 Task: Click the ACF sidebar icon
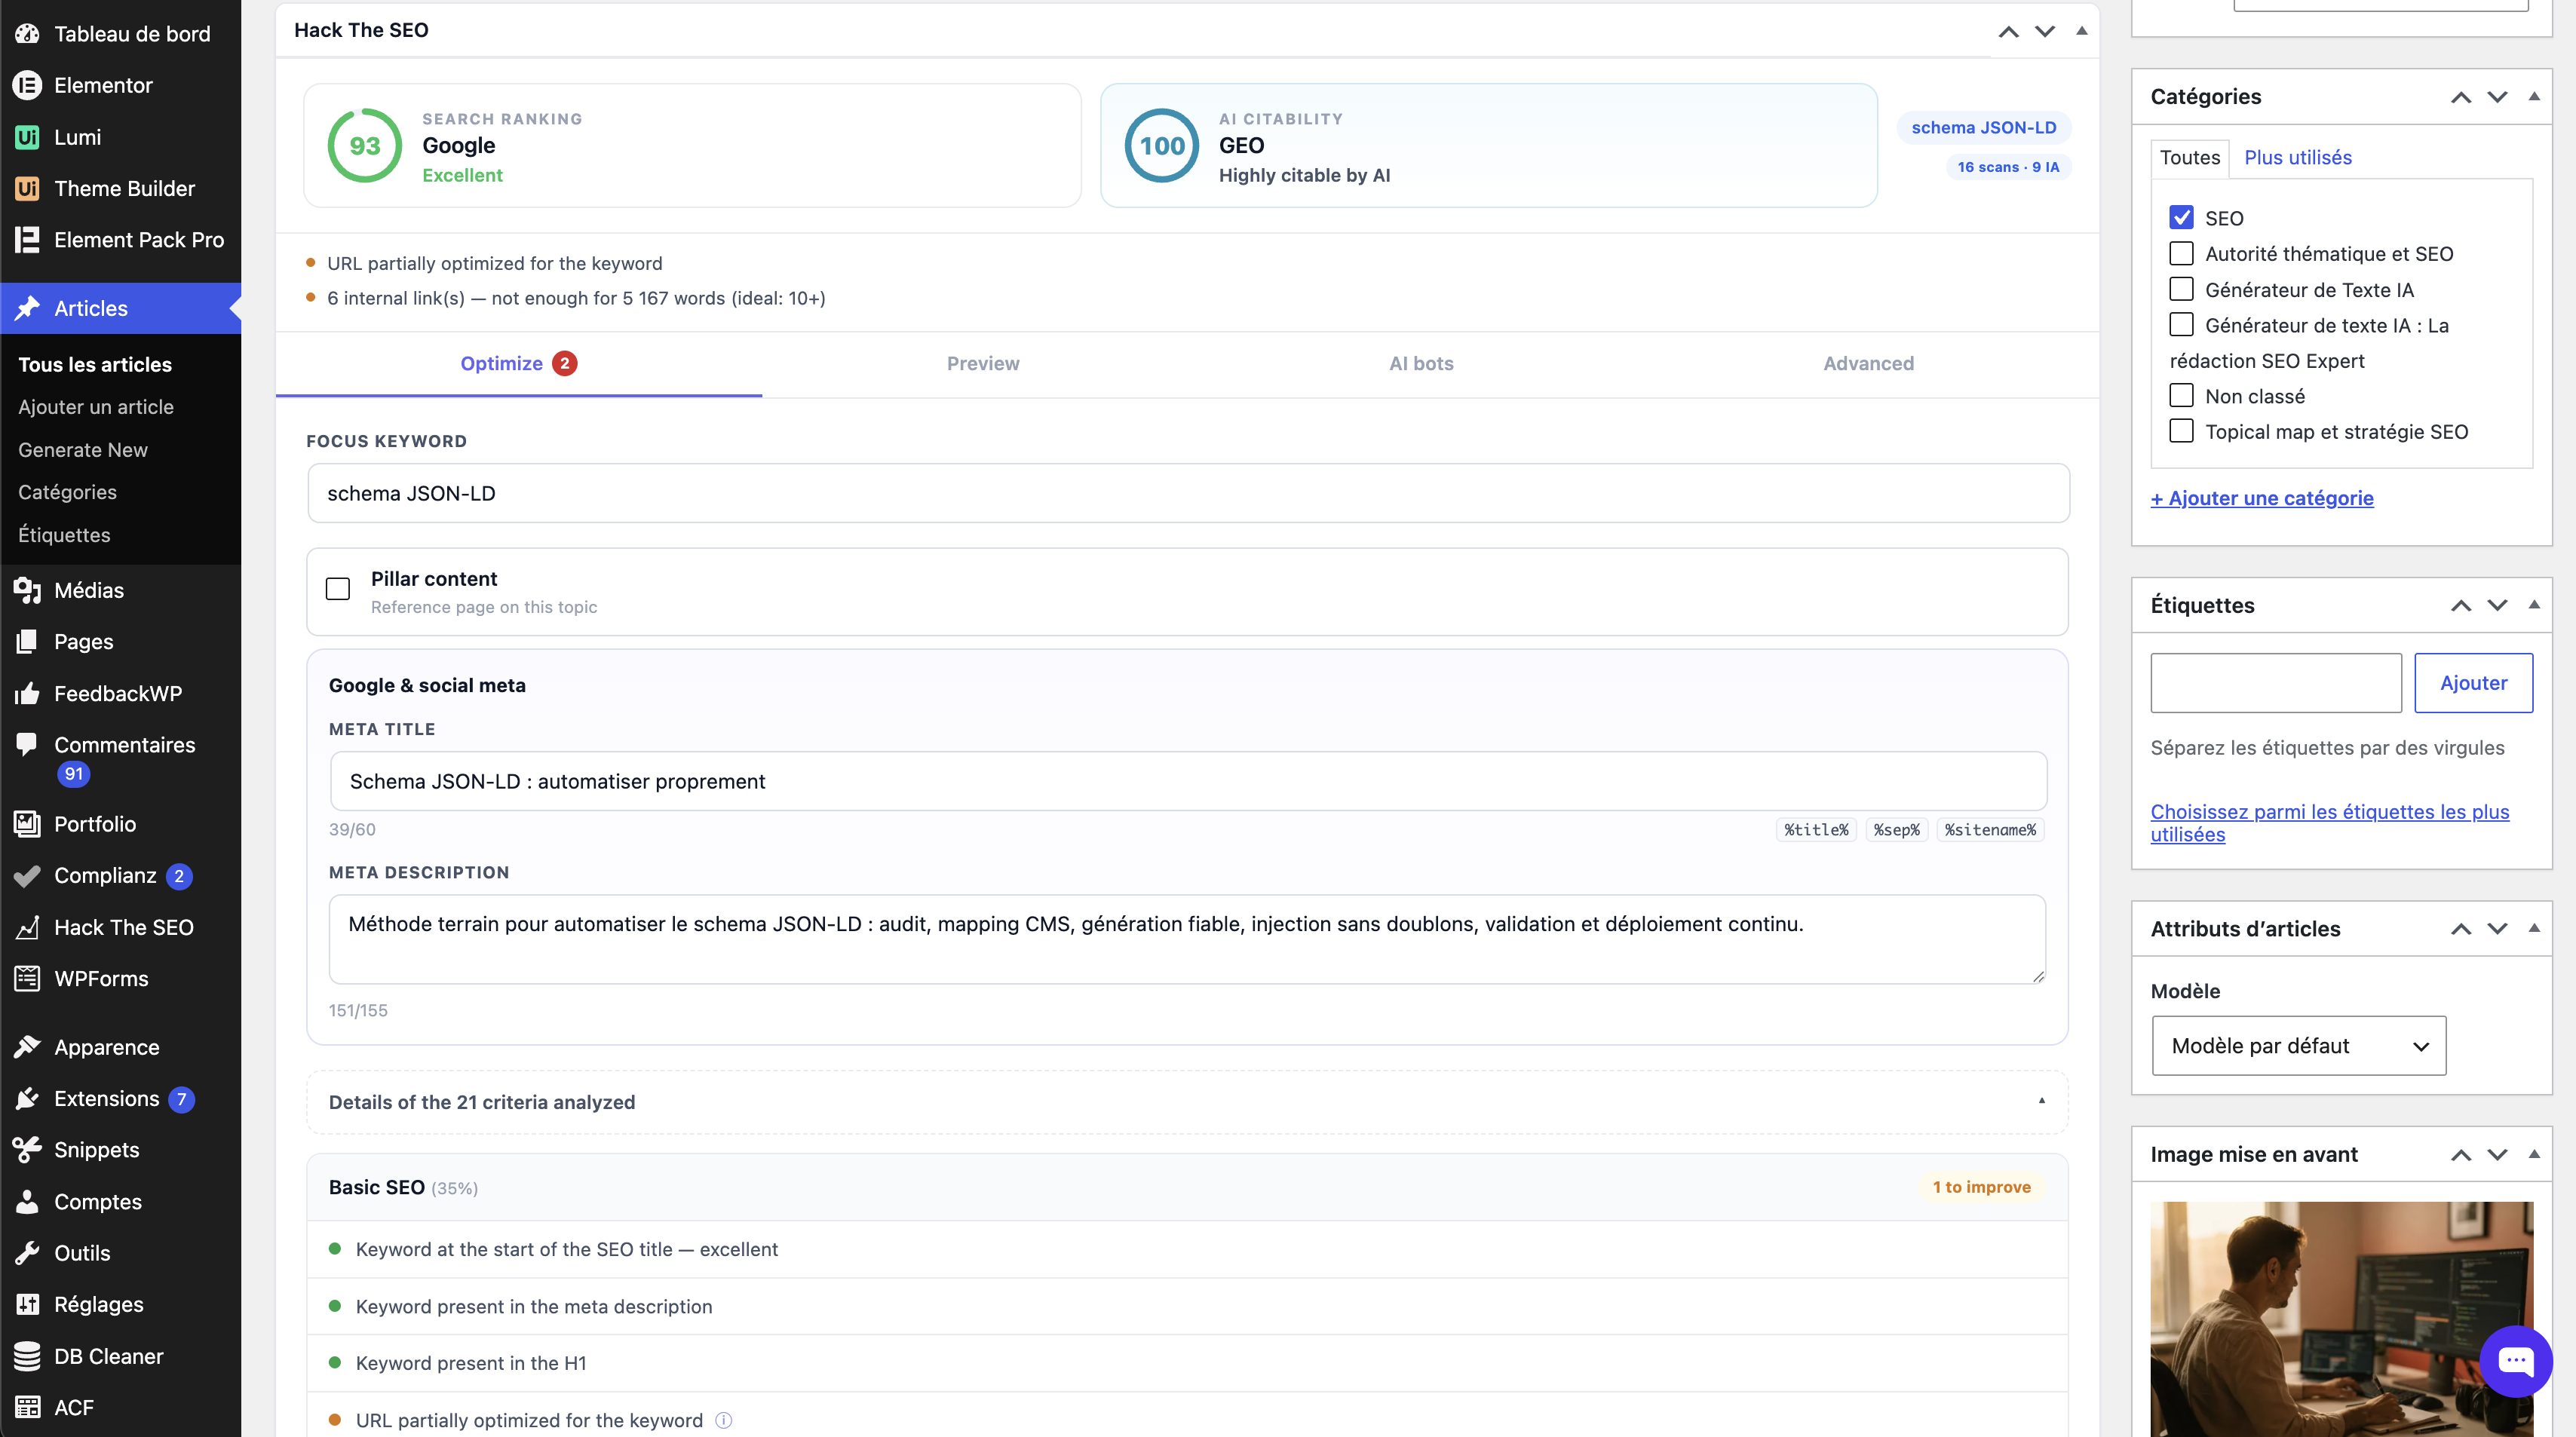27,1407
